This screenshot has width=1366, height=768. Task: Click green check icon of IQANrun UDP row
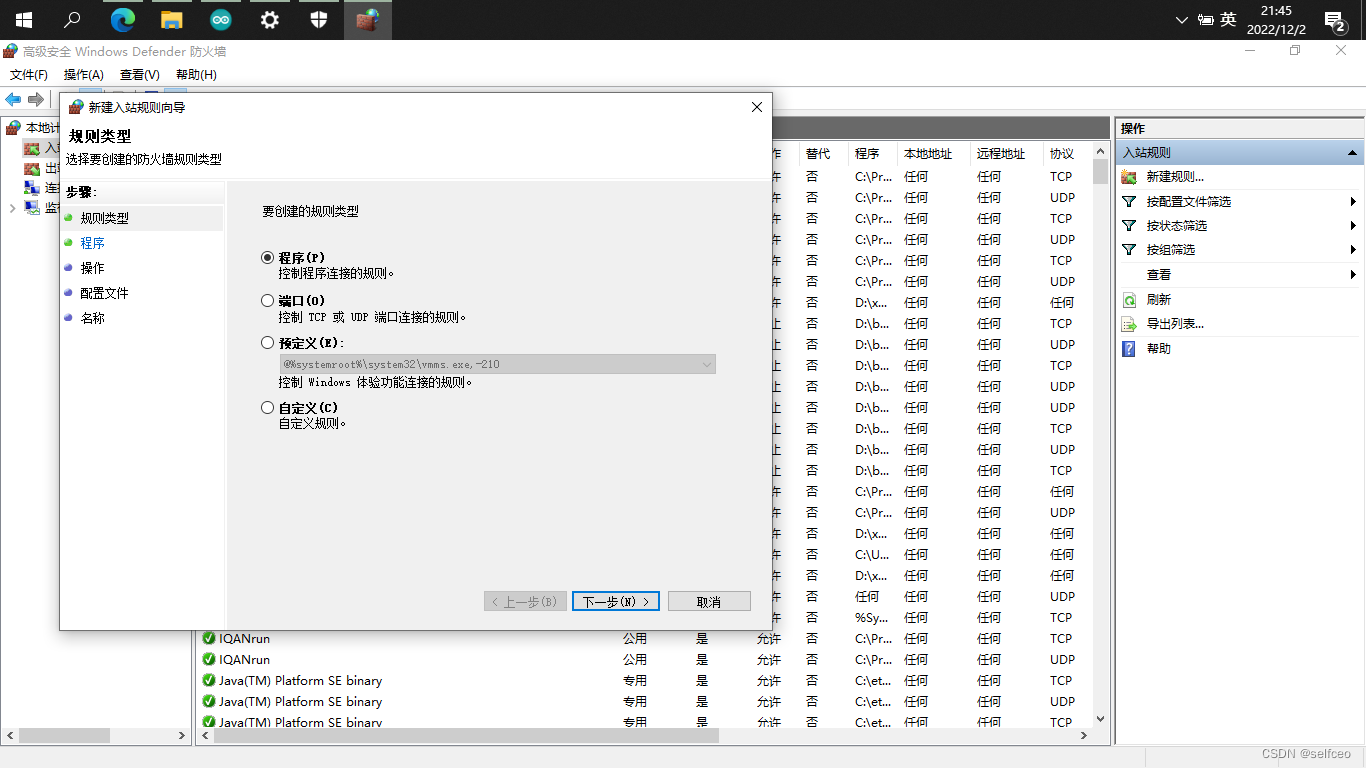(209, 659)
